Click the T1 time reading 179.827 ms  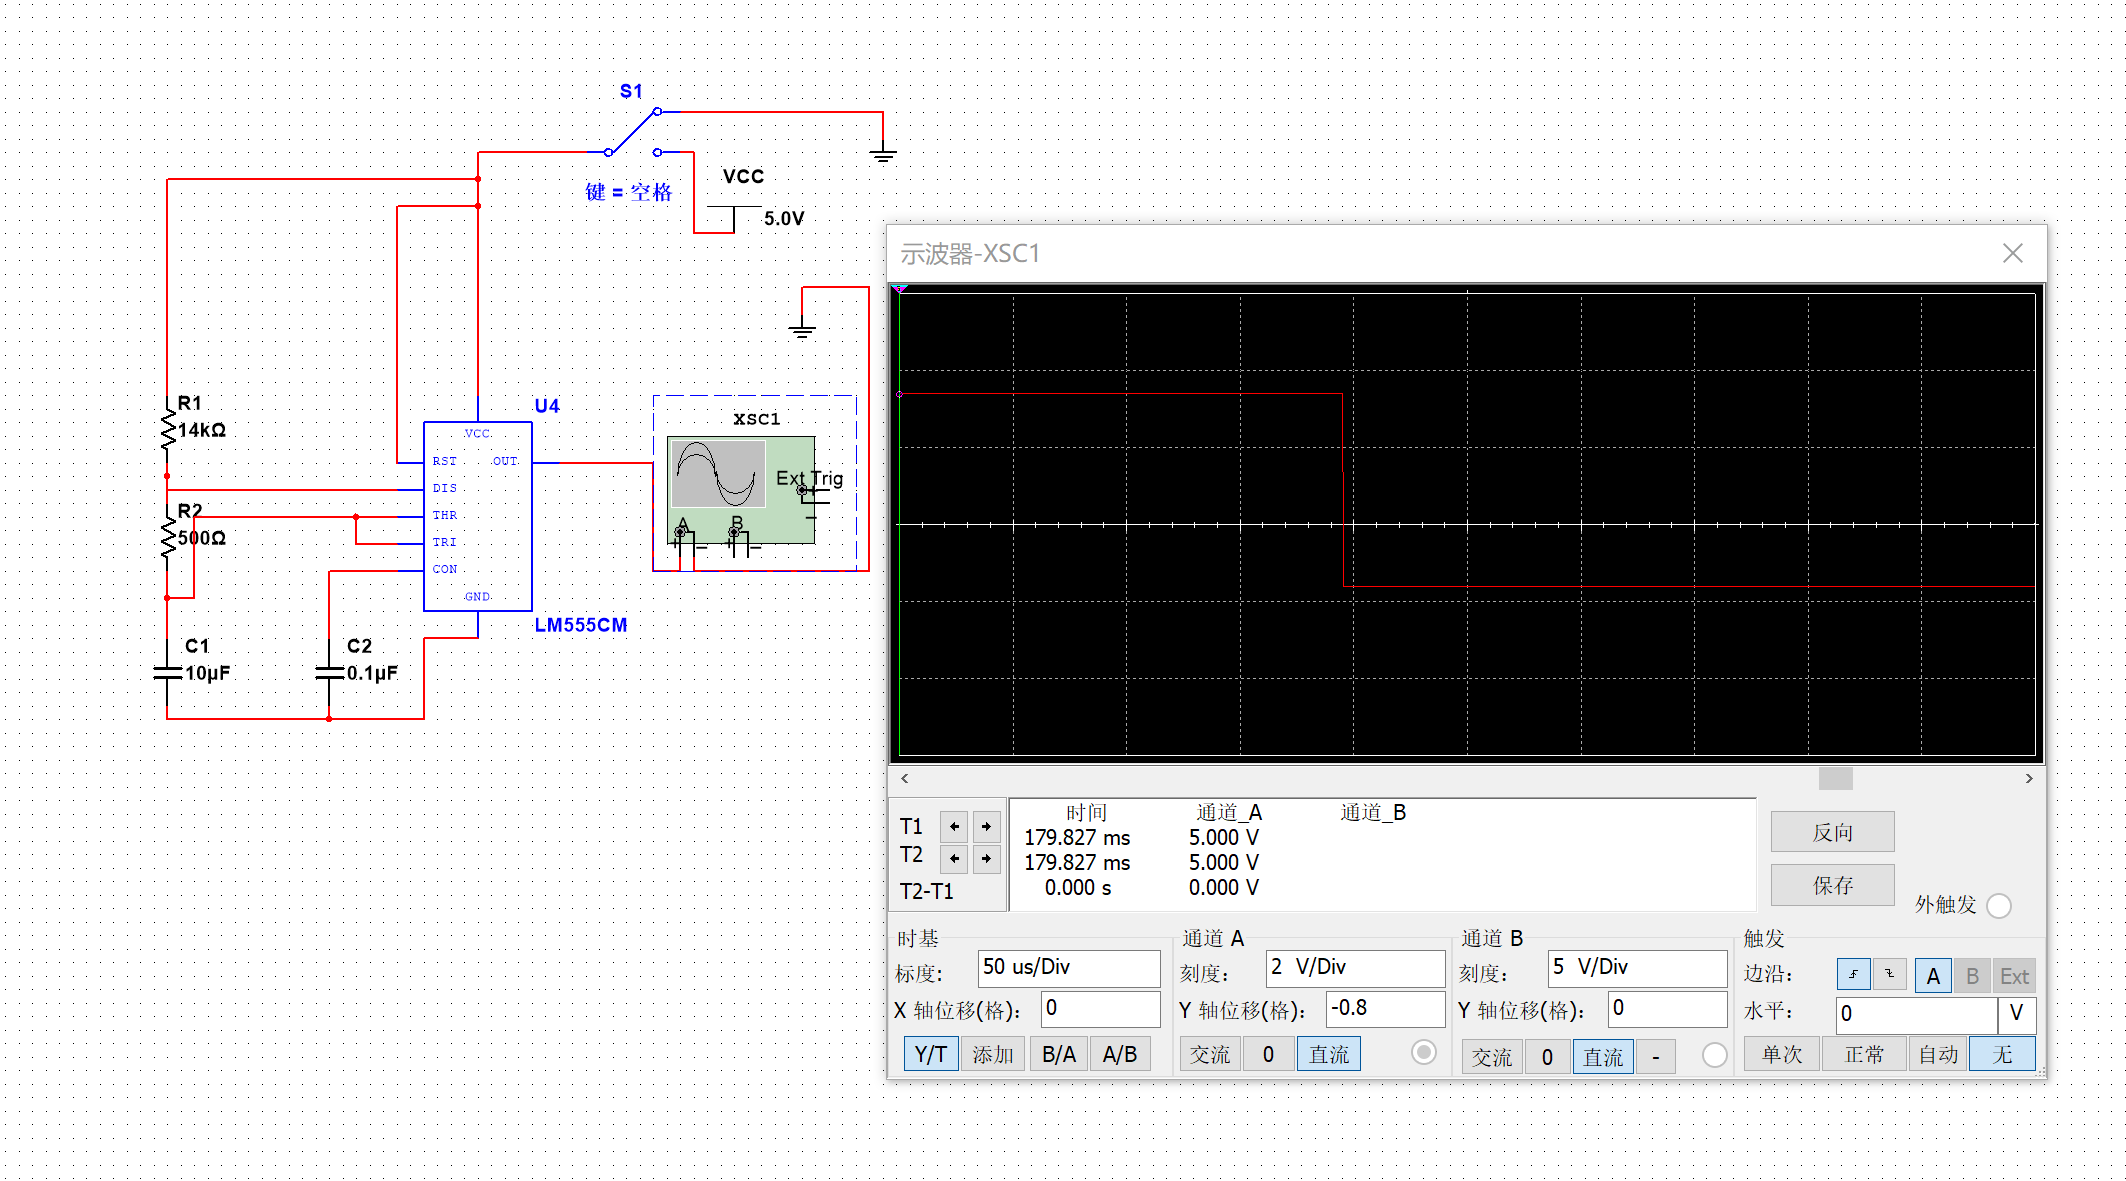pos(1077,838)
